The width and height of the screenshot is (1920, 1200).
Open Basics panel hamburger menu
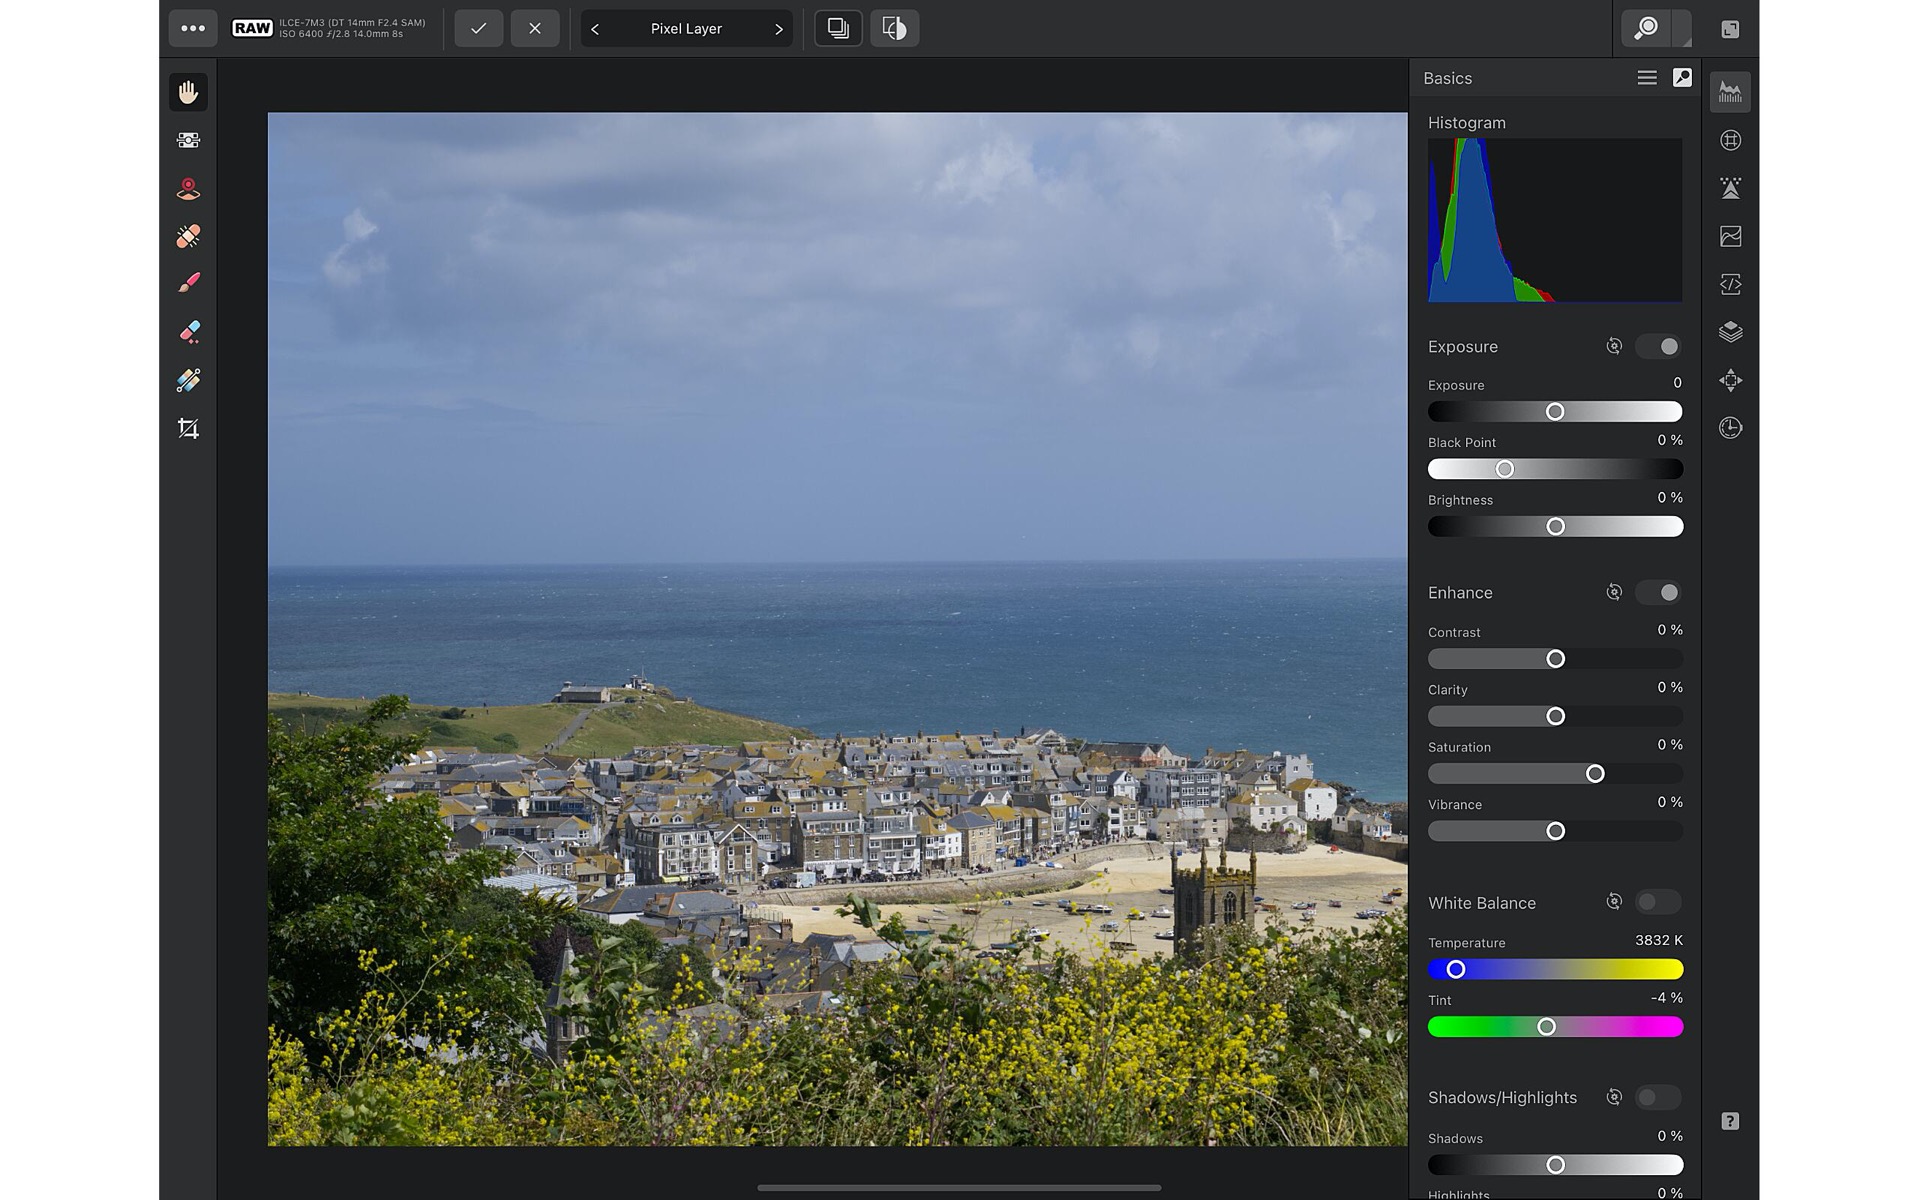(1647, 78)
